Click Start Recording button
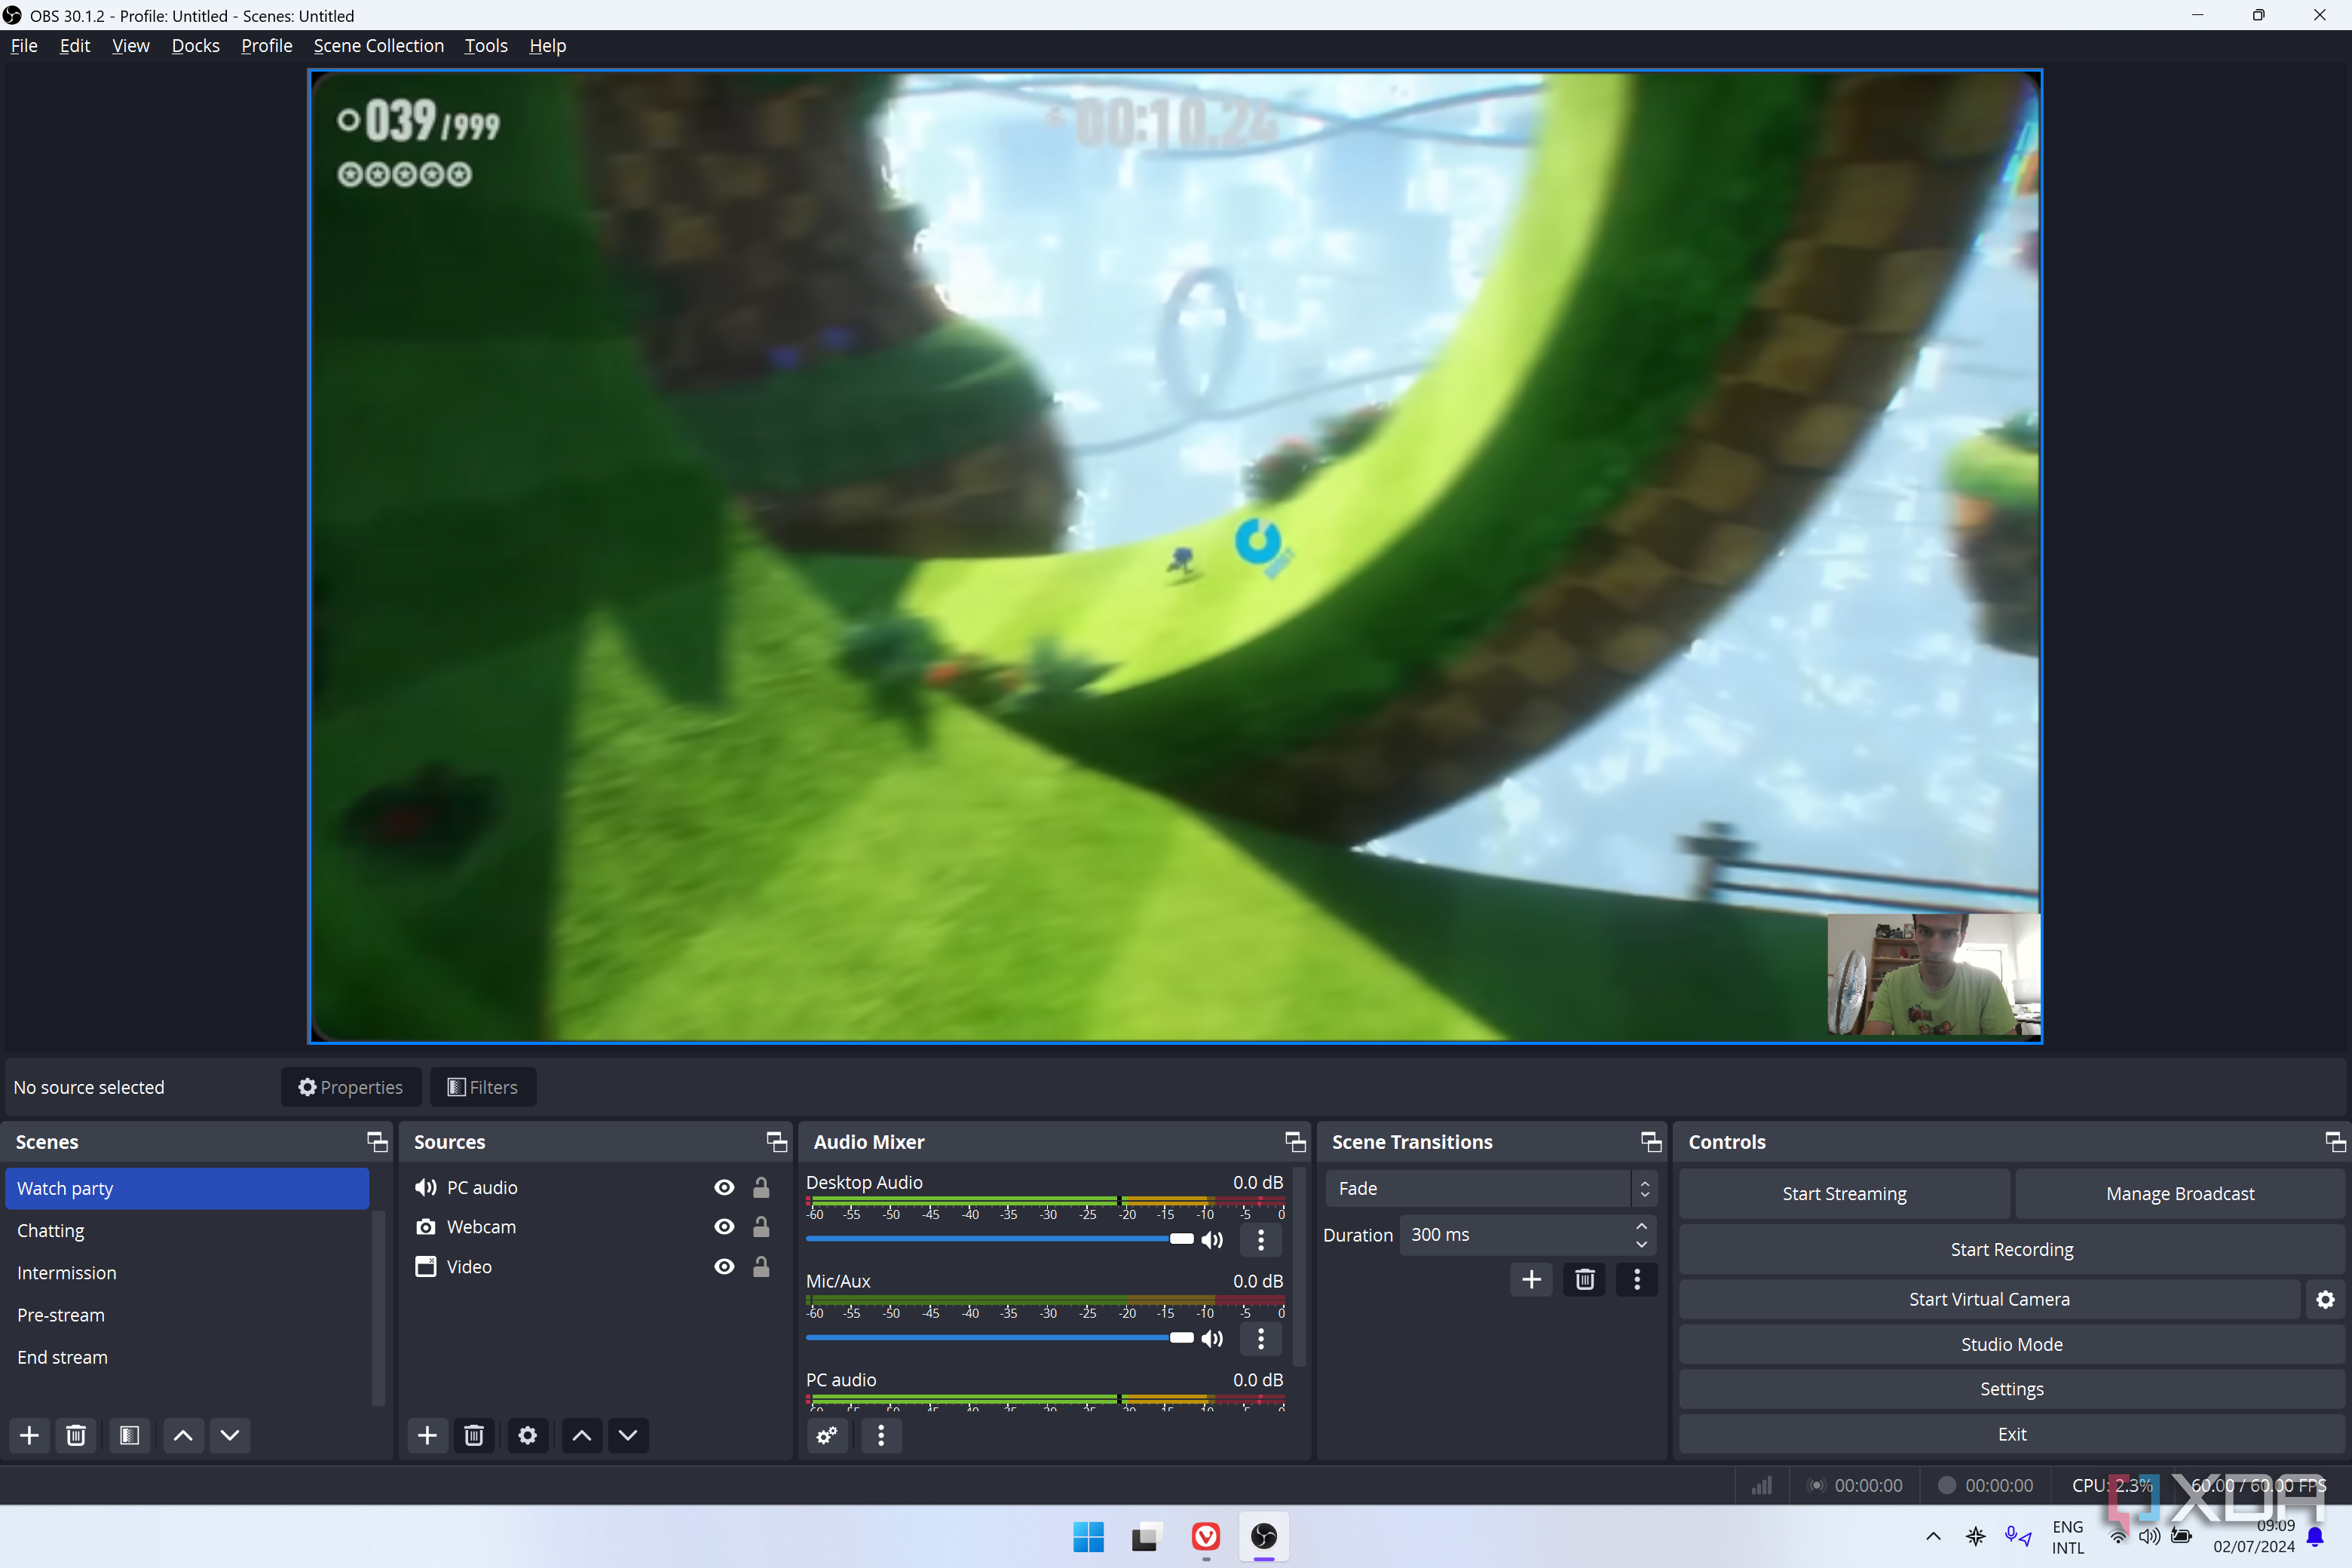Viewport: 2352px width, 1568px height. tap(2011, 1249)
